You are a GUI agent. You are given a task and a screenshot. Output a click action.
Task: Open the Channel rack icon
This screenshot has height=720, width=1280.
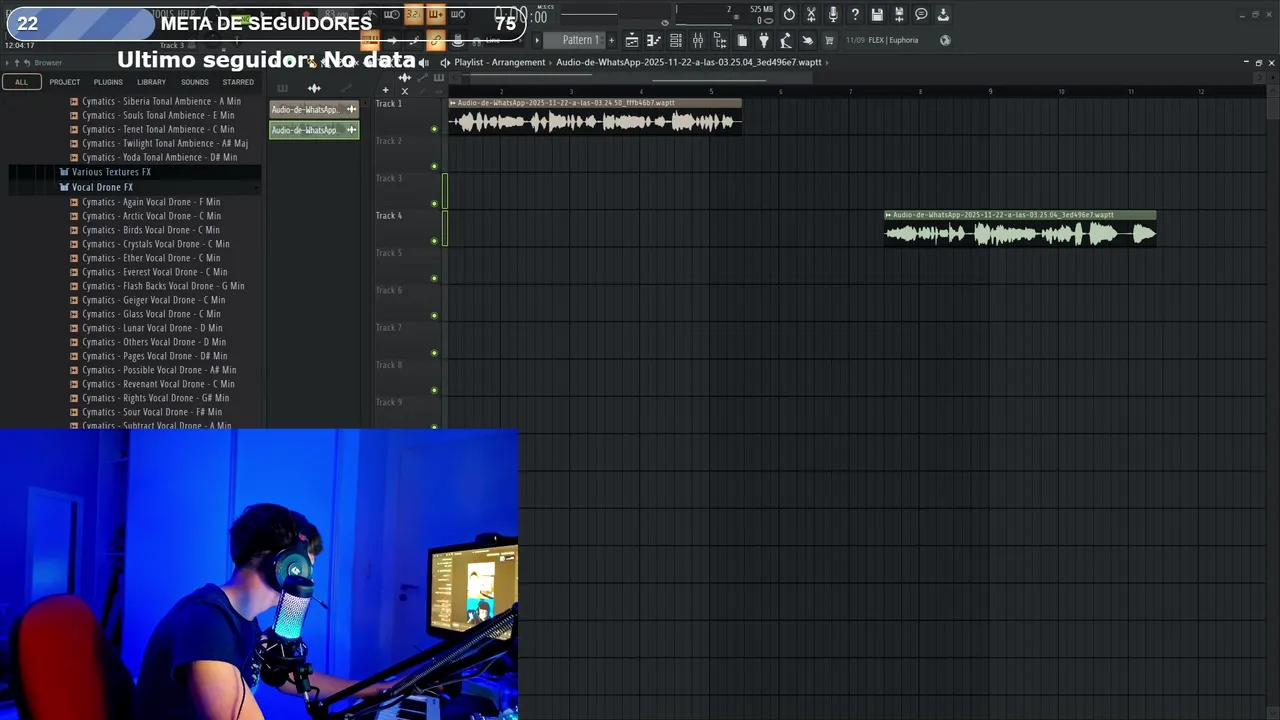coord(676,40)
